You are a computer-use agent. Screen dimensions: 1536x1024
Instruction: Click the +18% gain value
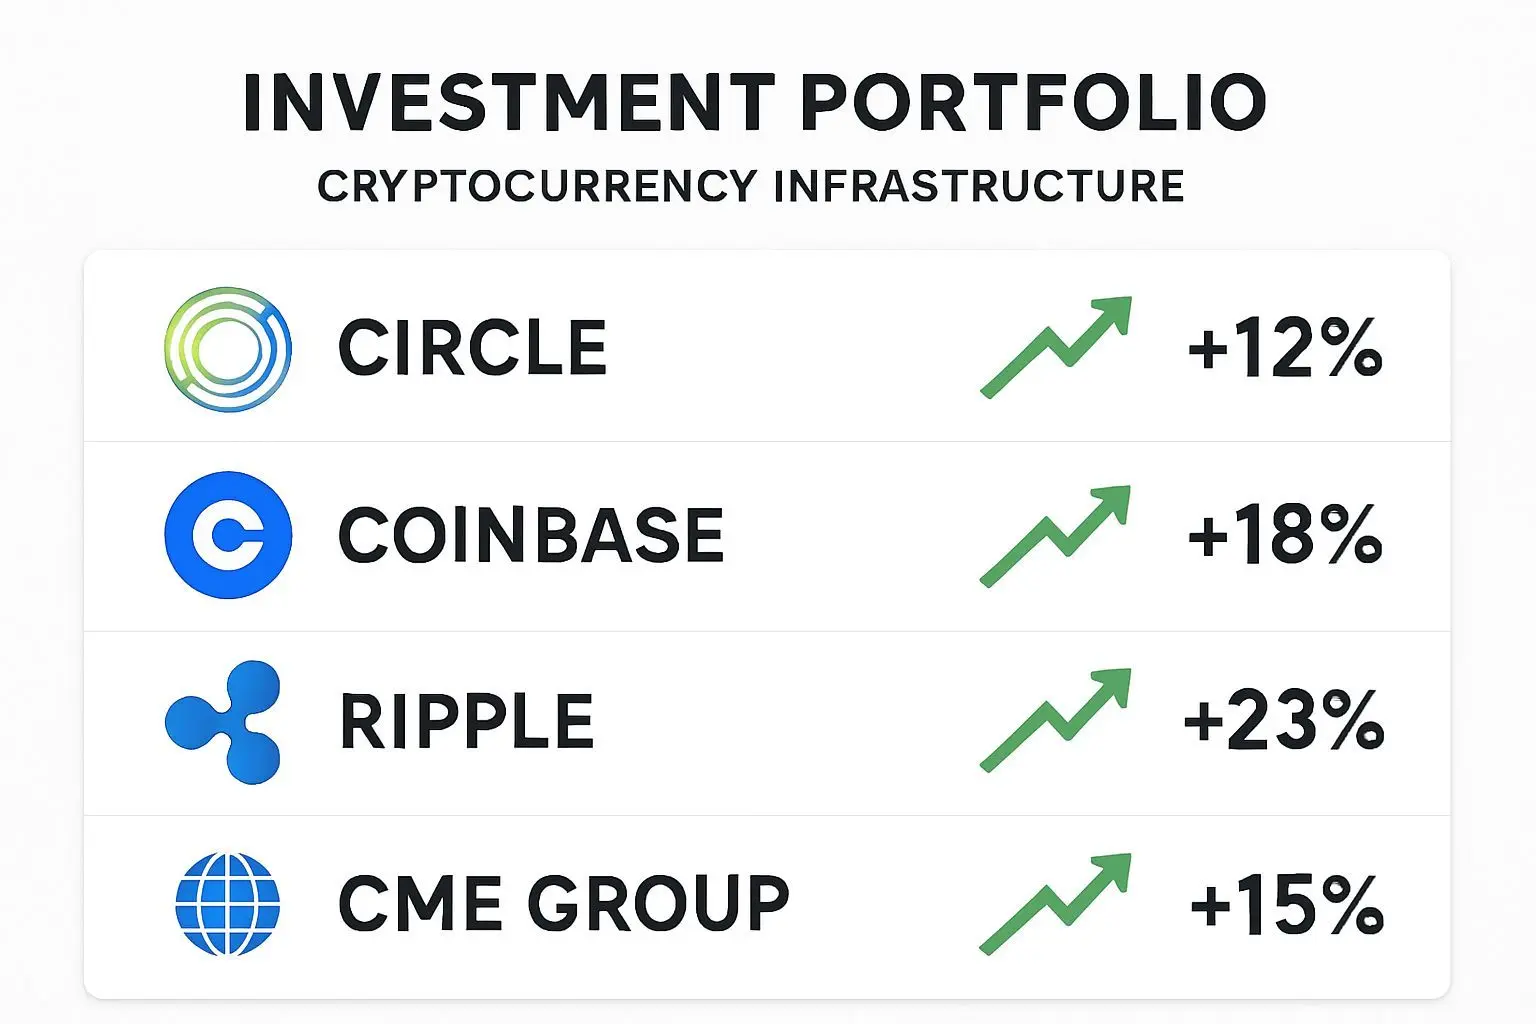(x=1285, y=534)
